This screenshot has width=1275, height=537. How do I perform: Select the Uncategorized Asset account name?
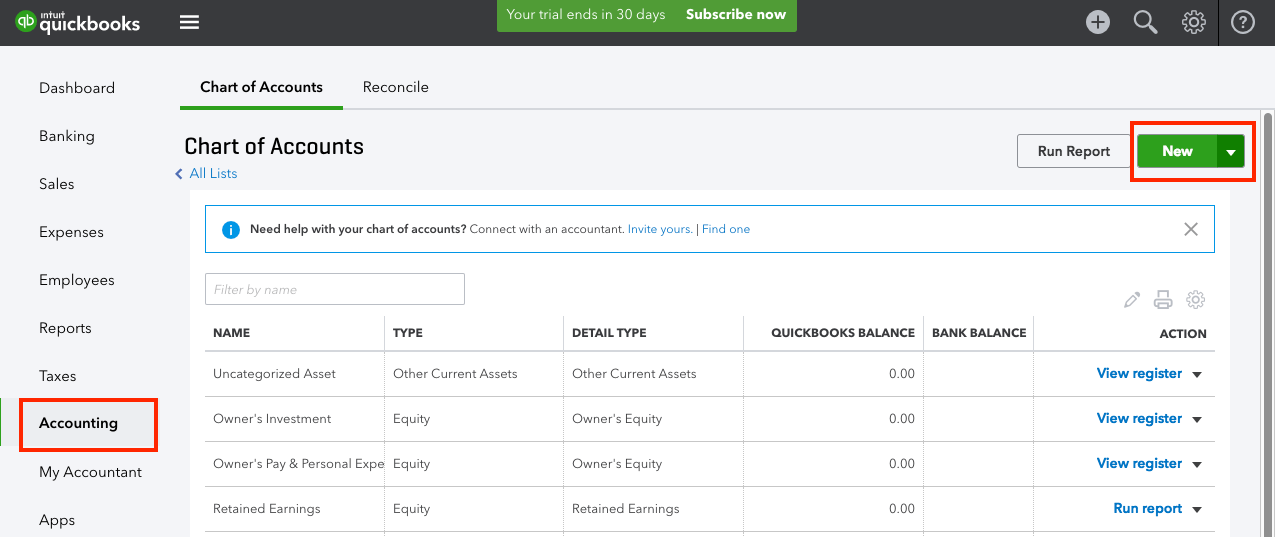pos(274,374)
